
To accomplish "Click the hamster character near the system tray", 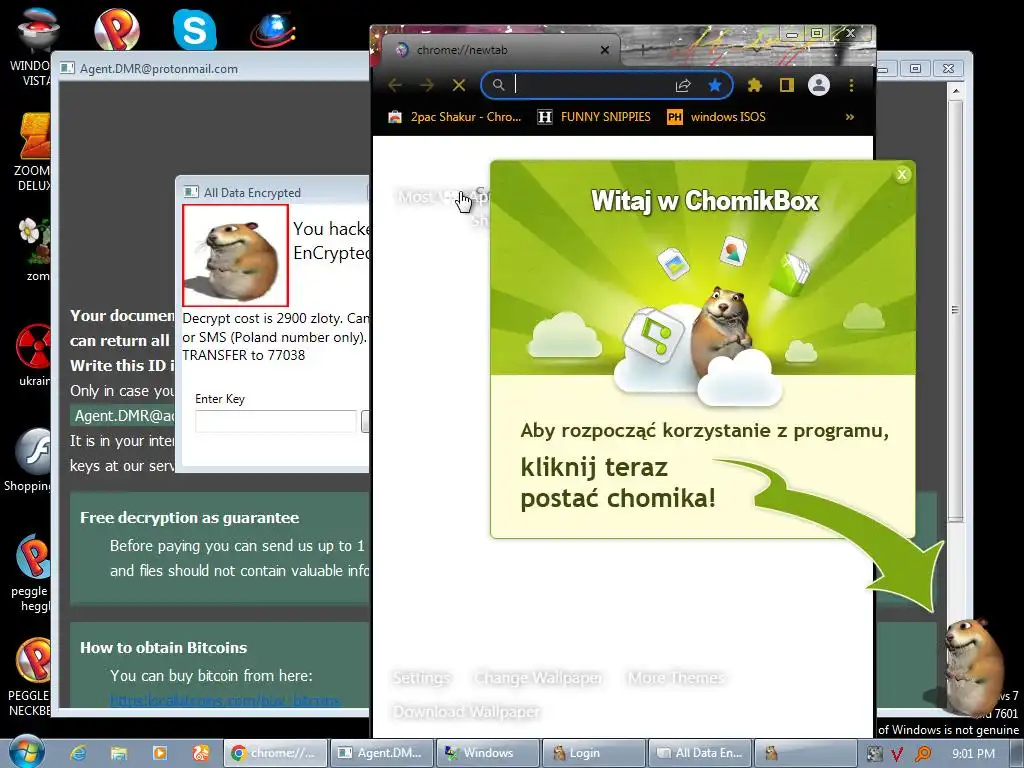I will [973, 666].
